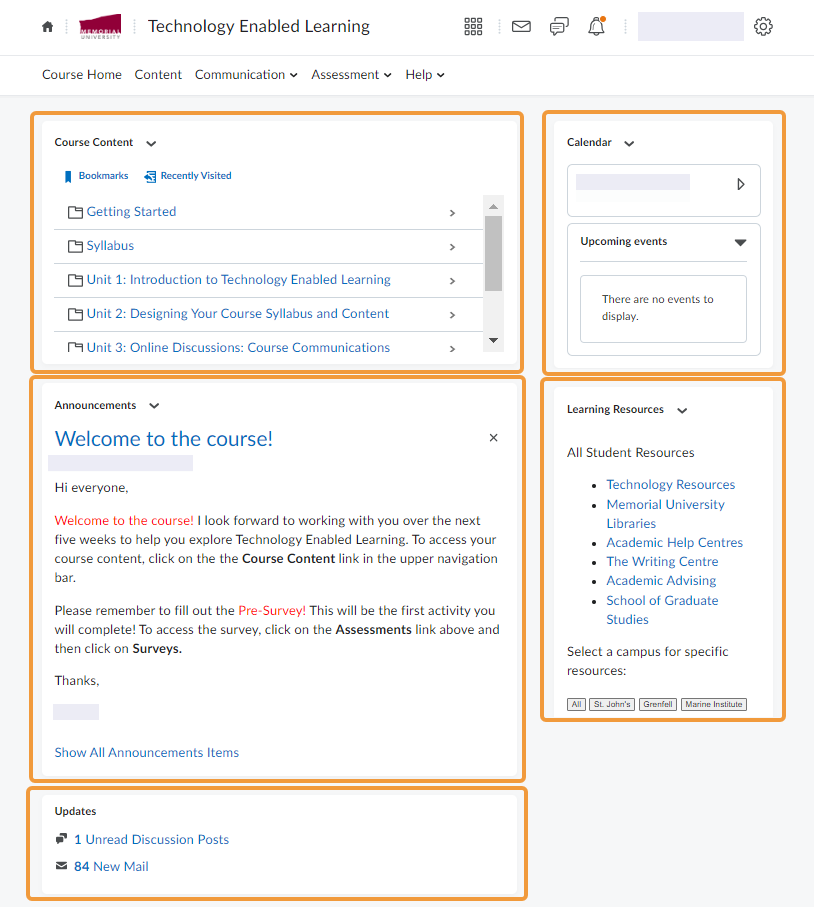Select the Grenfell campus button
This screenshot has width=814, height=907.
658,705
